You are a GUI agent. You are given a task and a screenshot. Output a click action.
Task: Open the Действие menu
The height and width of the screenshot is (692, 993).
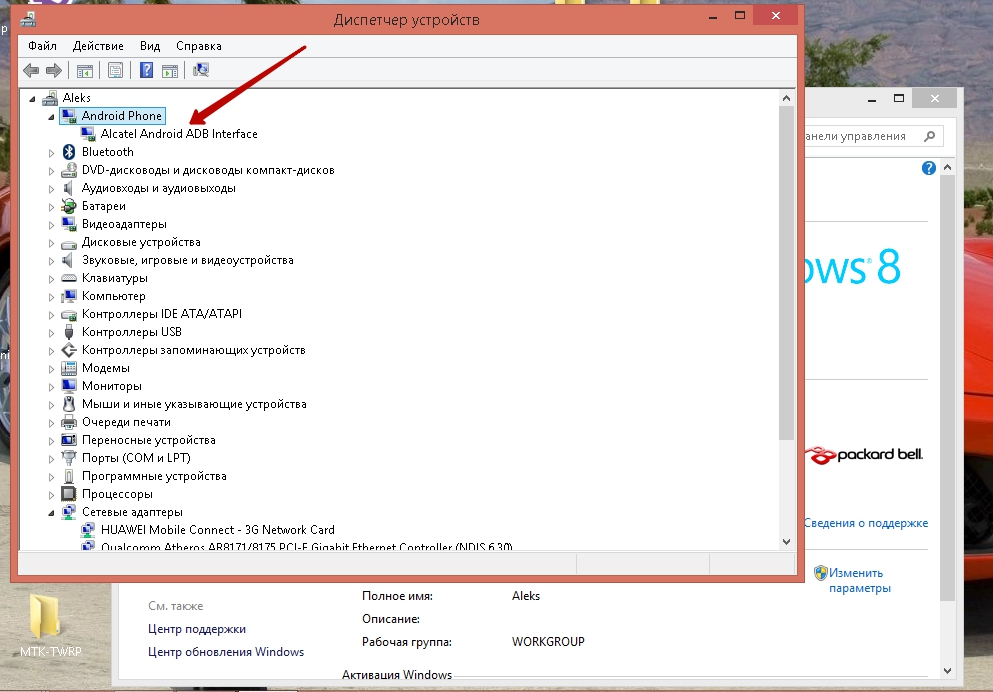tap(98, 46)
